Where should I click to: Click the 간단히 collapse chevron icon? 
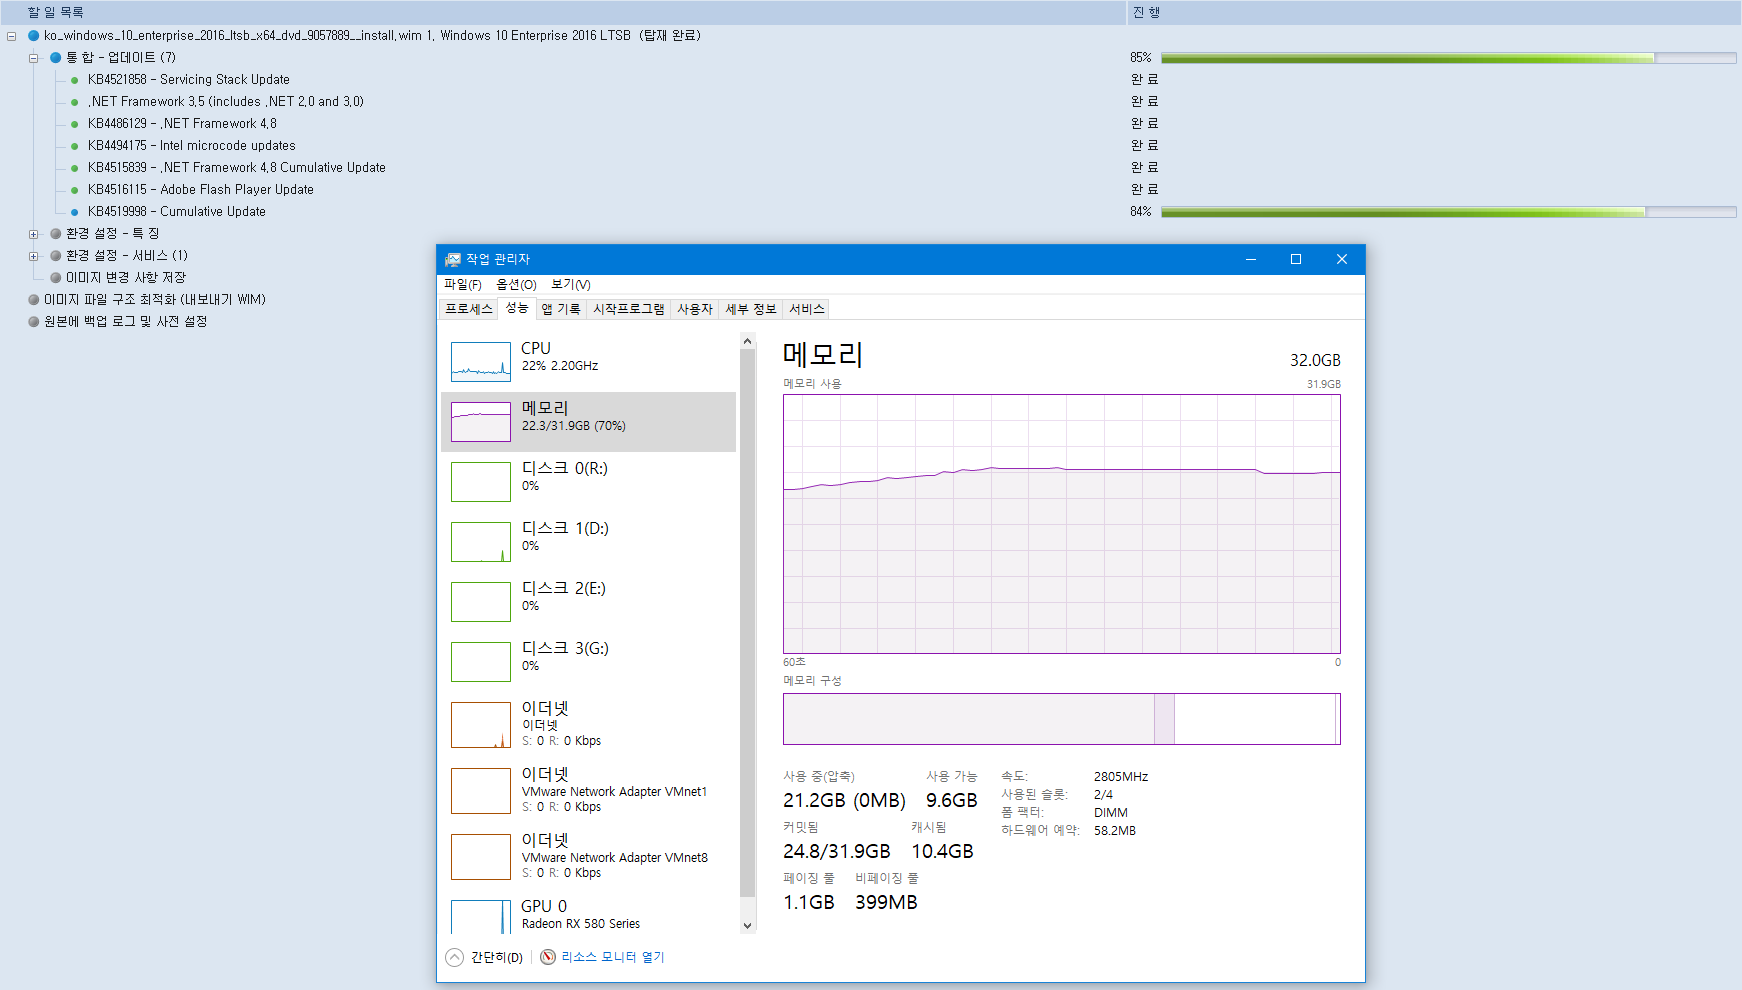(x=455, y=958)
